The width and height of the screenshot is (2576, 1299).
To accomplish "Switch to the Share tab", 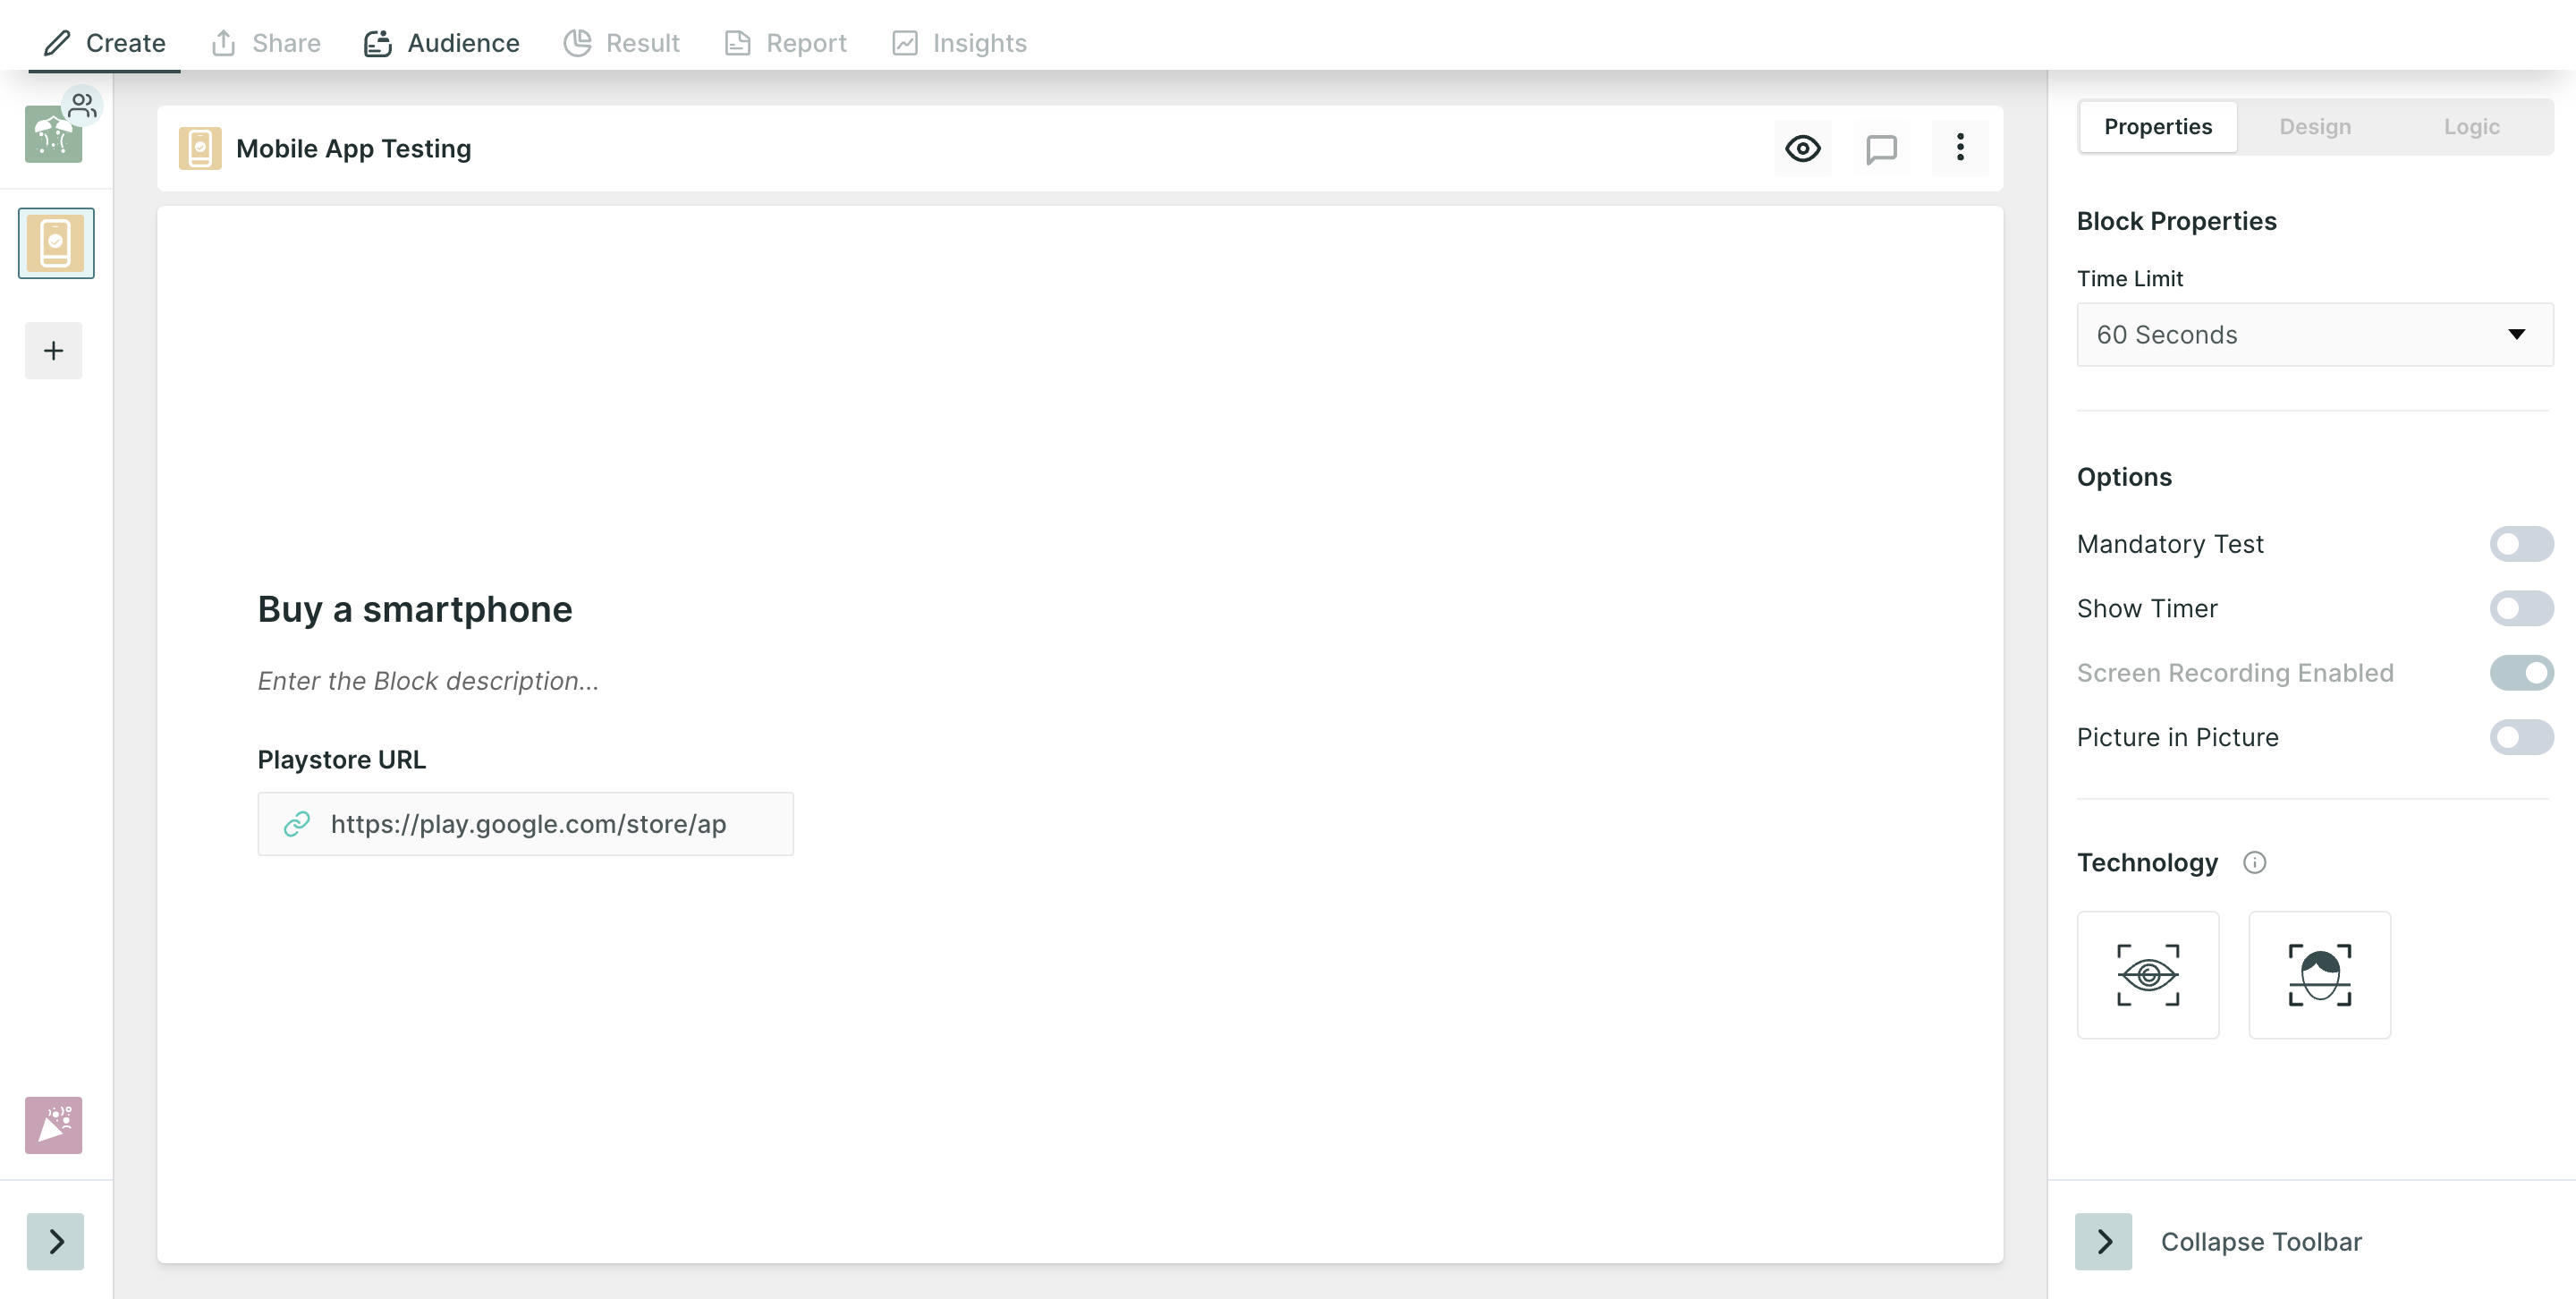I will tap(265, 43).
